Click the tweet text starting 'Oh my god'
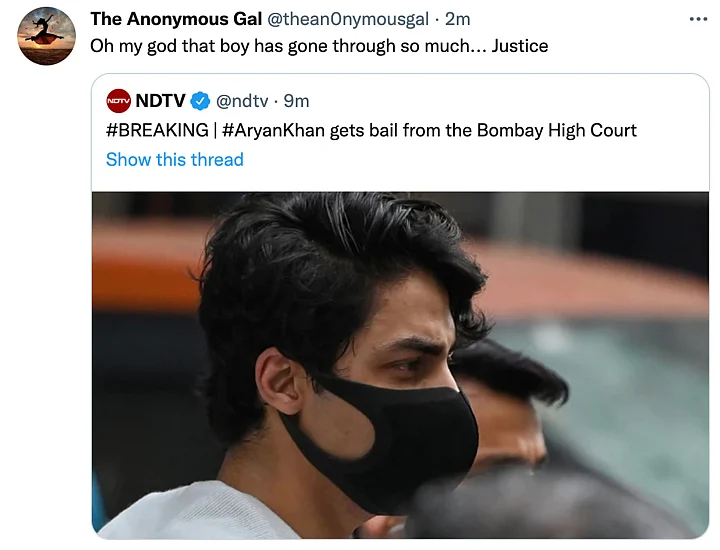Viewport: 720px width, 550px height. click(319, 46)
